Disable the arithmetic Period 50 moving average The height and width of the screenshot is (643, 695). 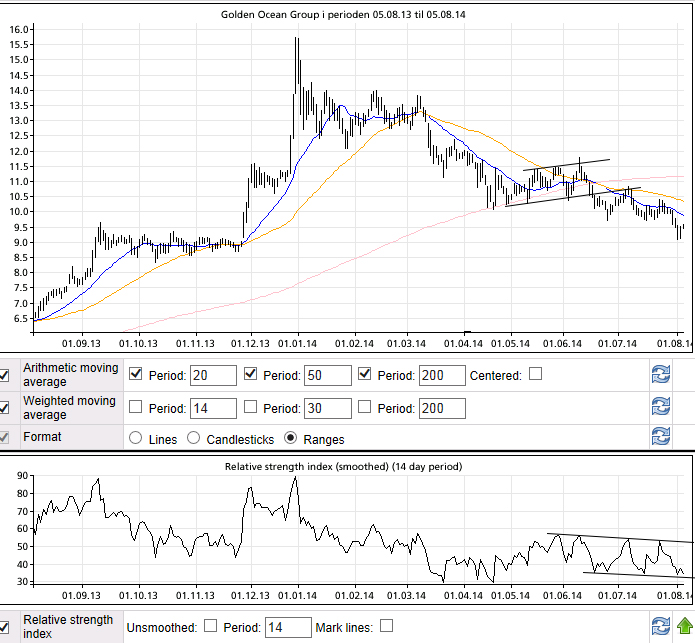[x=252, y=374]
